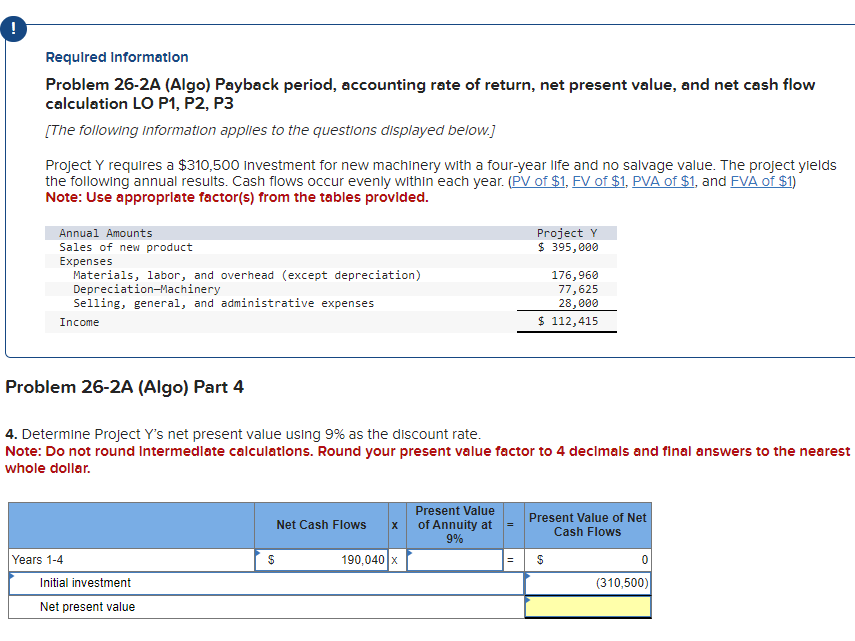The image size is (855, 641).
Task: Click the yellow Net present value answer cell
Action: [588, 606]
